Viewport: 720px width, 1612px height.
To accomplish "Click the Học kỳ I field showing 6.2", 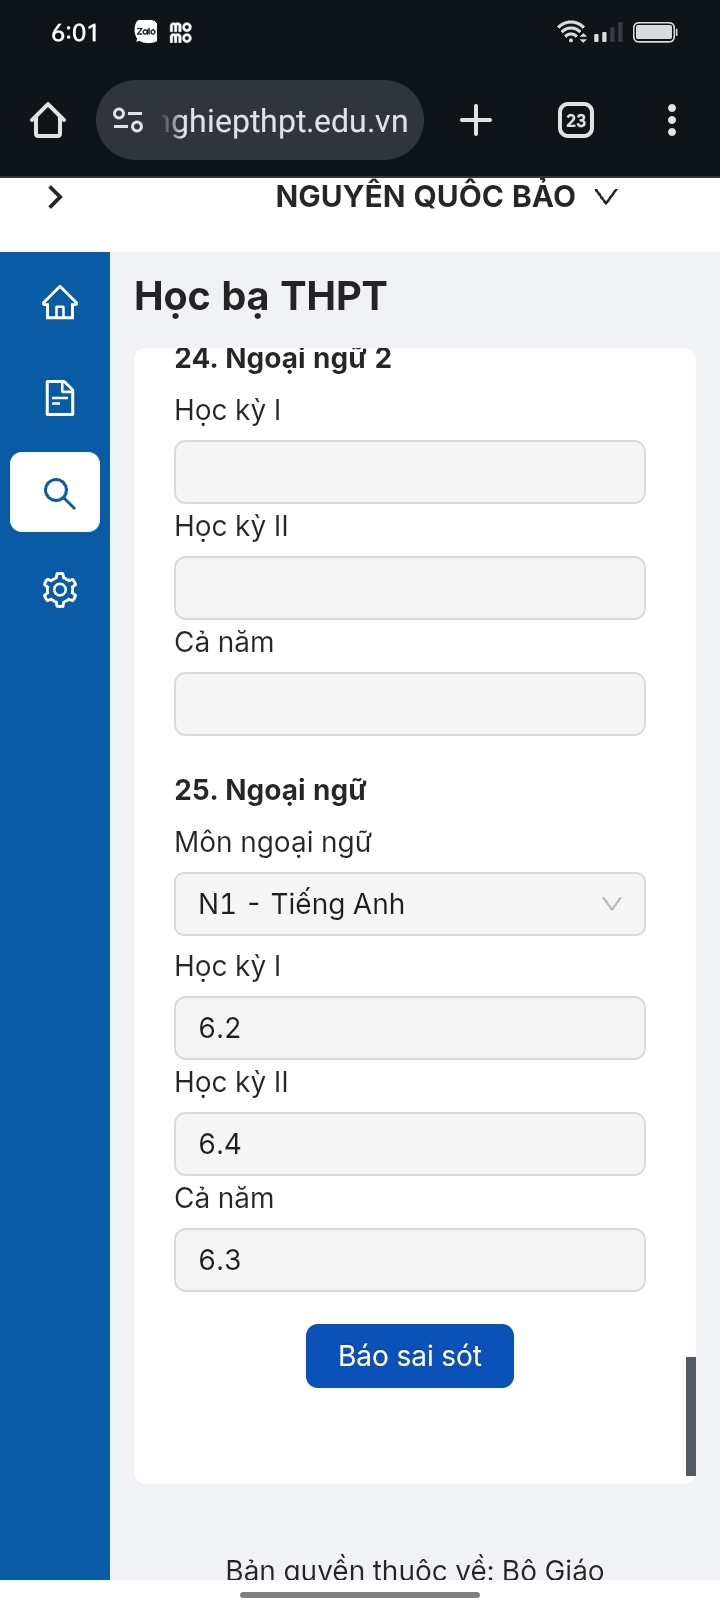I will [410, 1028].
